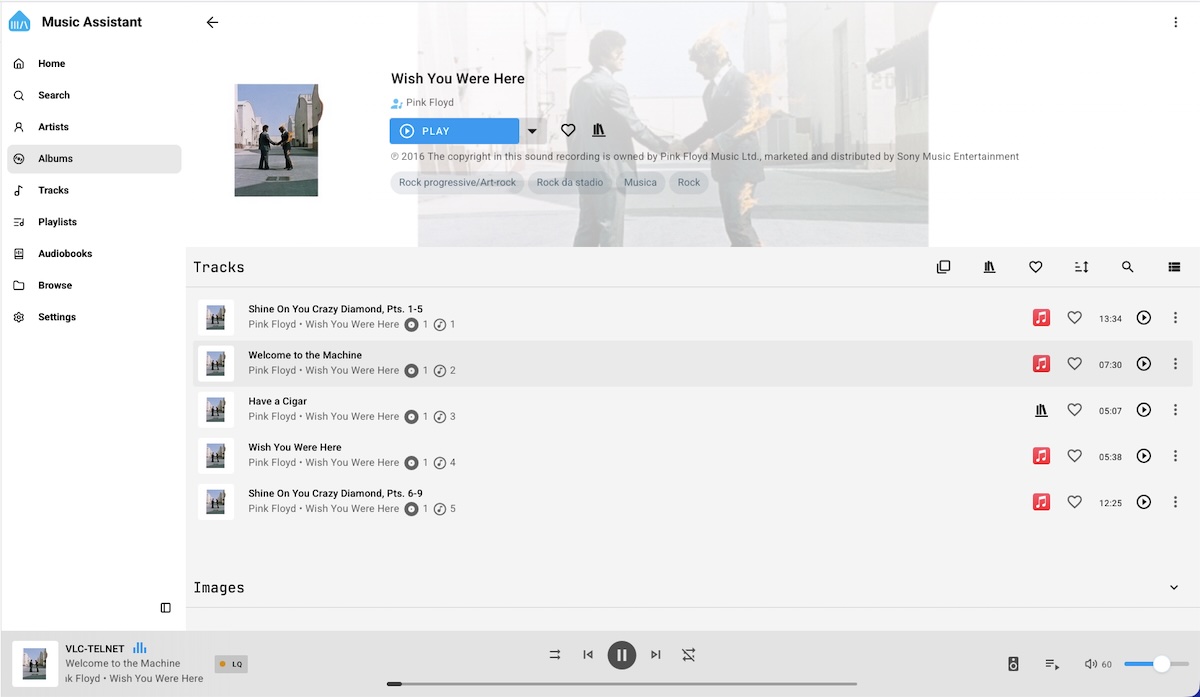The image size is (1200, 697).
Task: Click the back arrow above the album
Action: (212, 22)
